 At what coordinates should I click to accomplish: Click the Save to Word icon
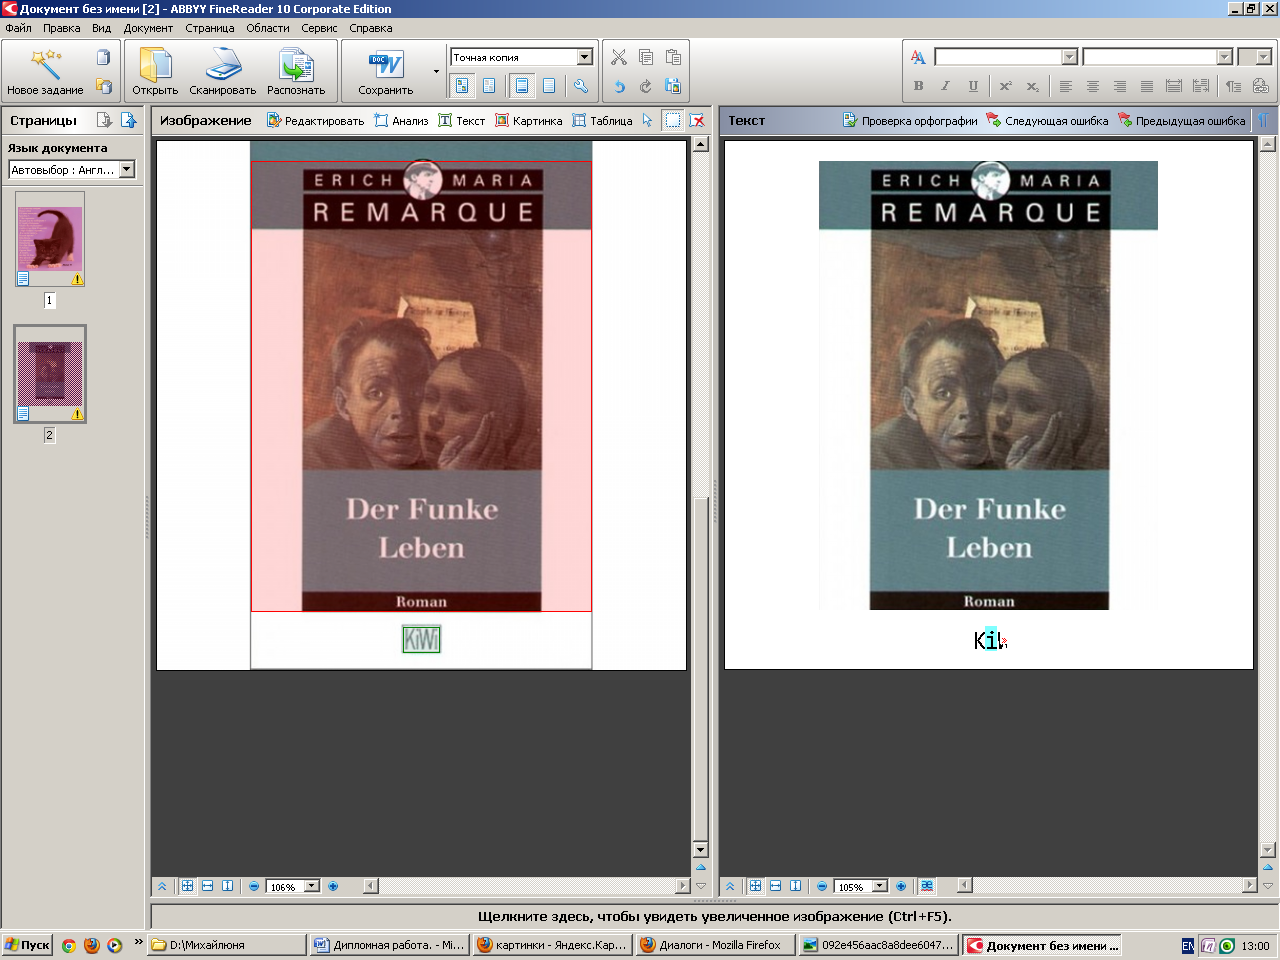pos(386,64)
